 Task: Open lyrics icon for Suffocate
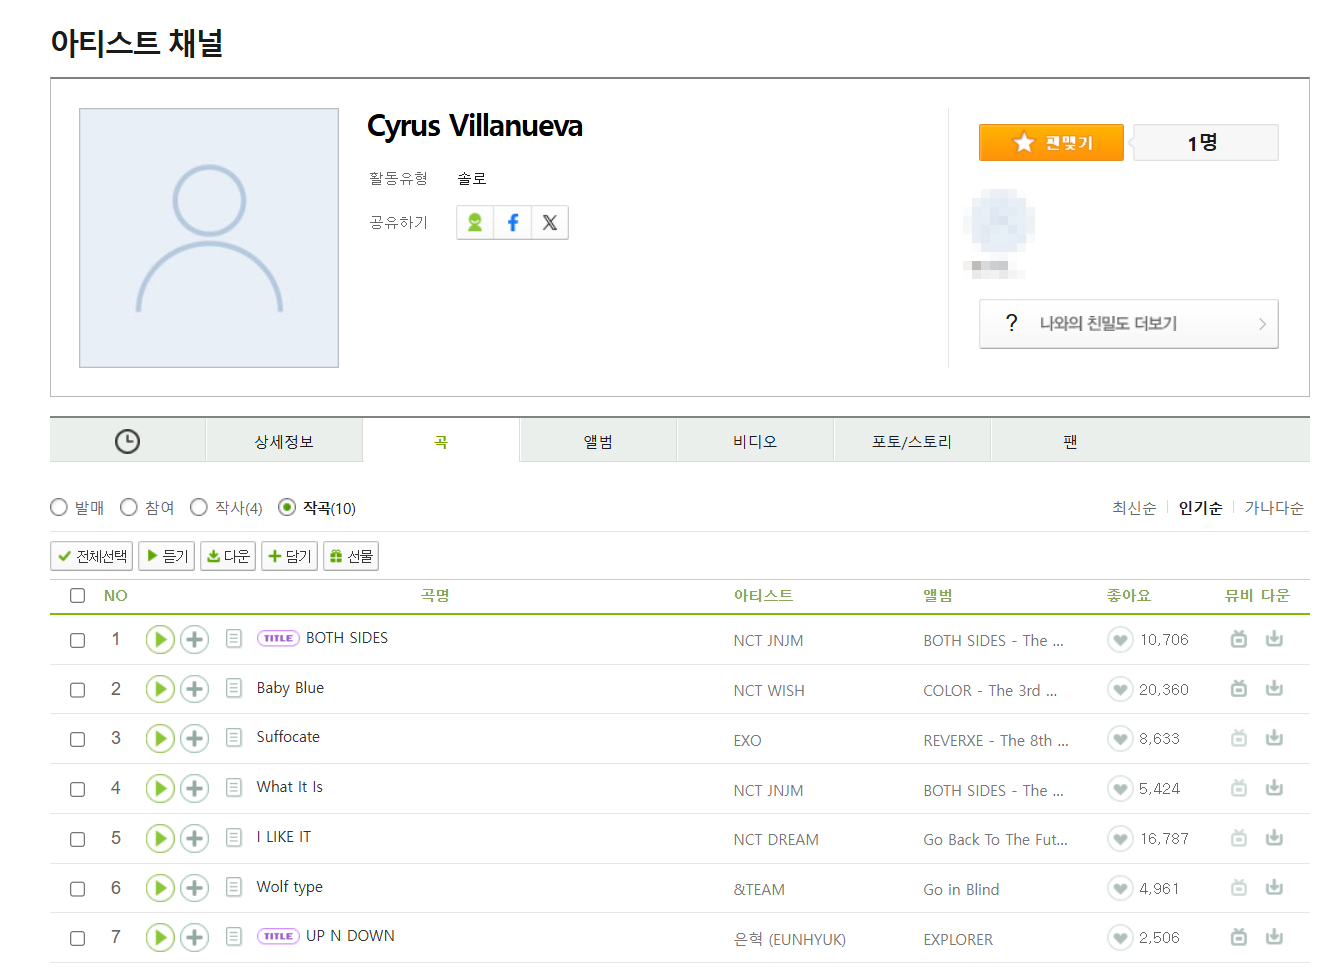point(234,738)
